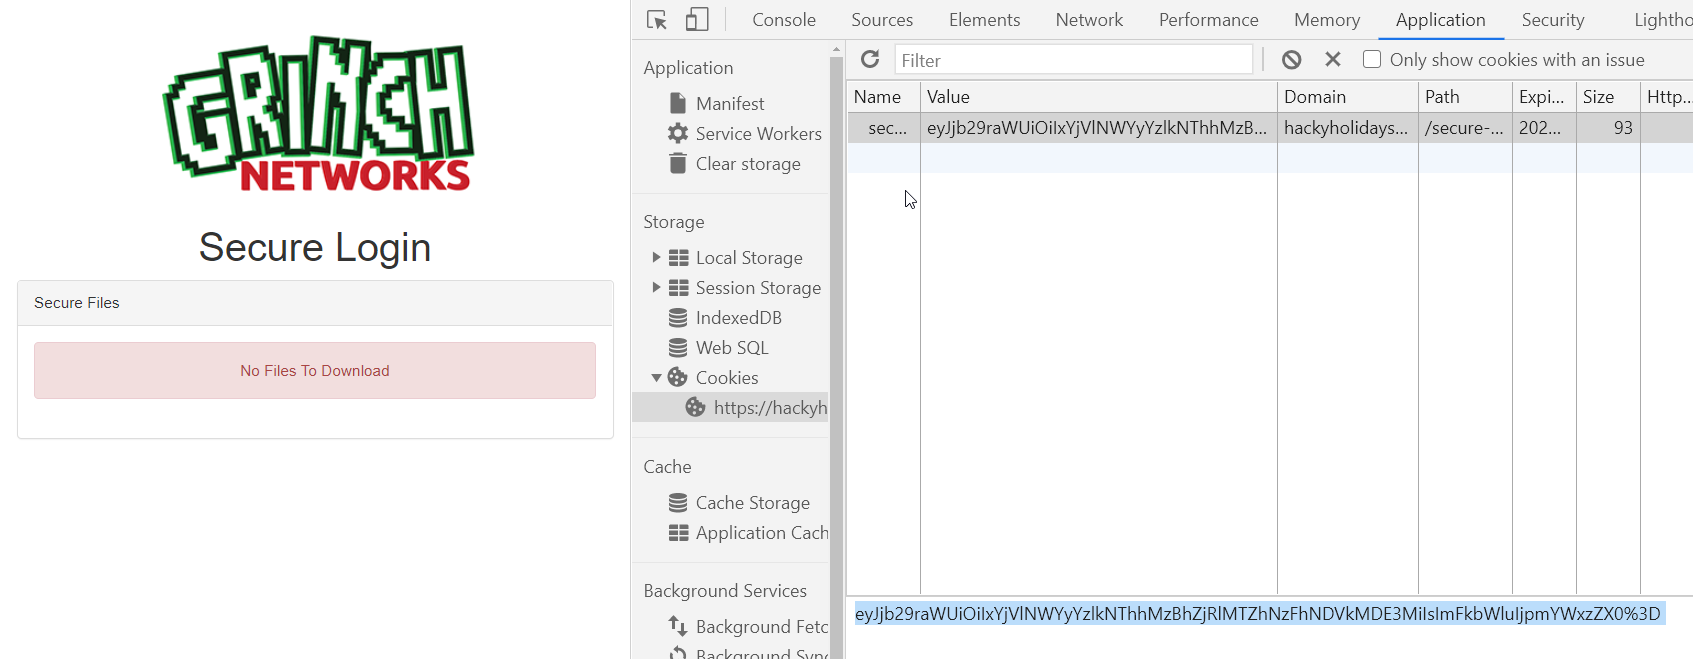Select Clear storage item
This screenshot has height=659, width=1693.
click(x=747, y=164)
